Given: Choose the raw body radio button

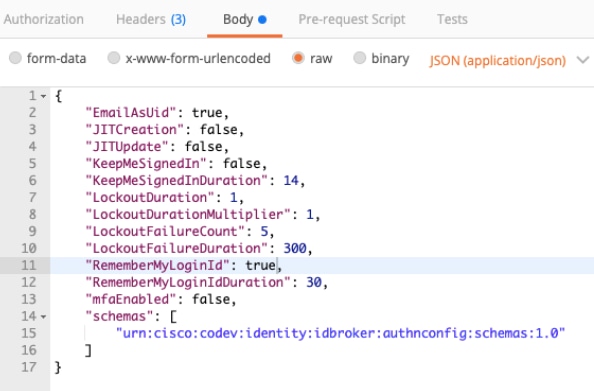Looking at the screenshot, I should click(298, 58).
